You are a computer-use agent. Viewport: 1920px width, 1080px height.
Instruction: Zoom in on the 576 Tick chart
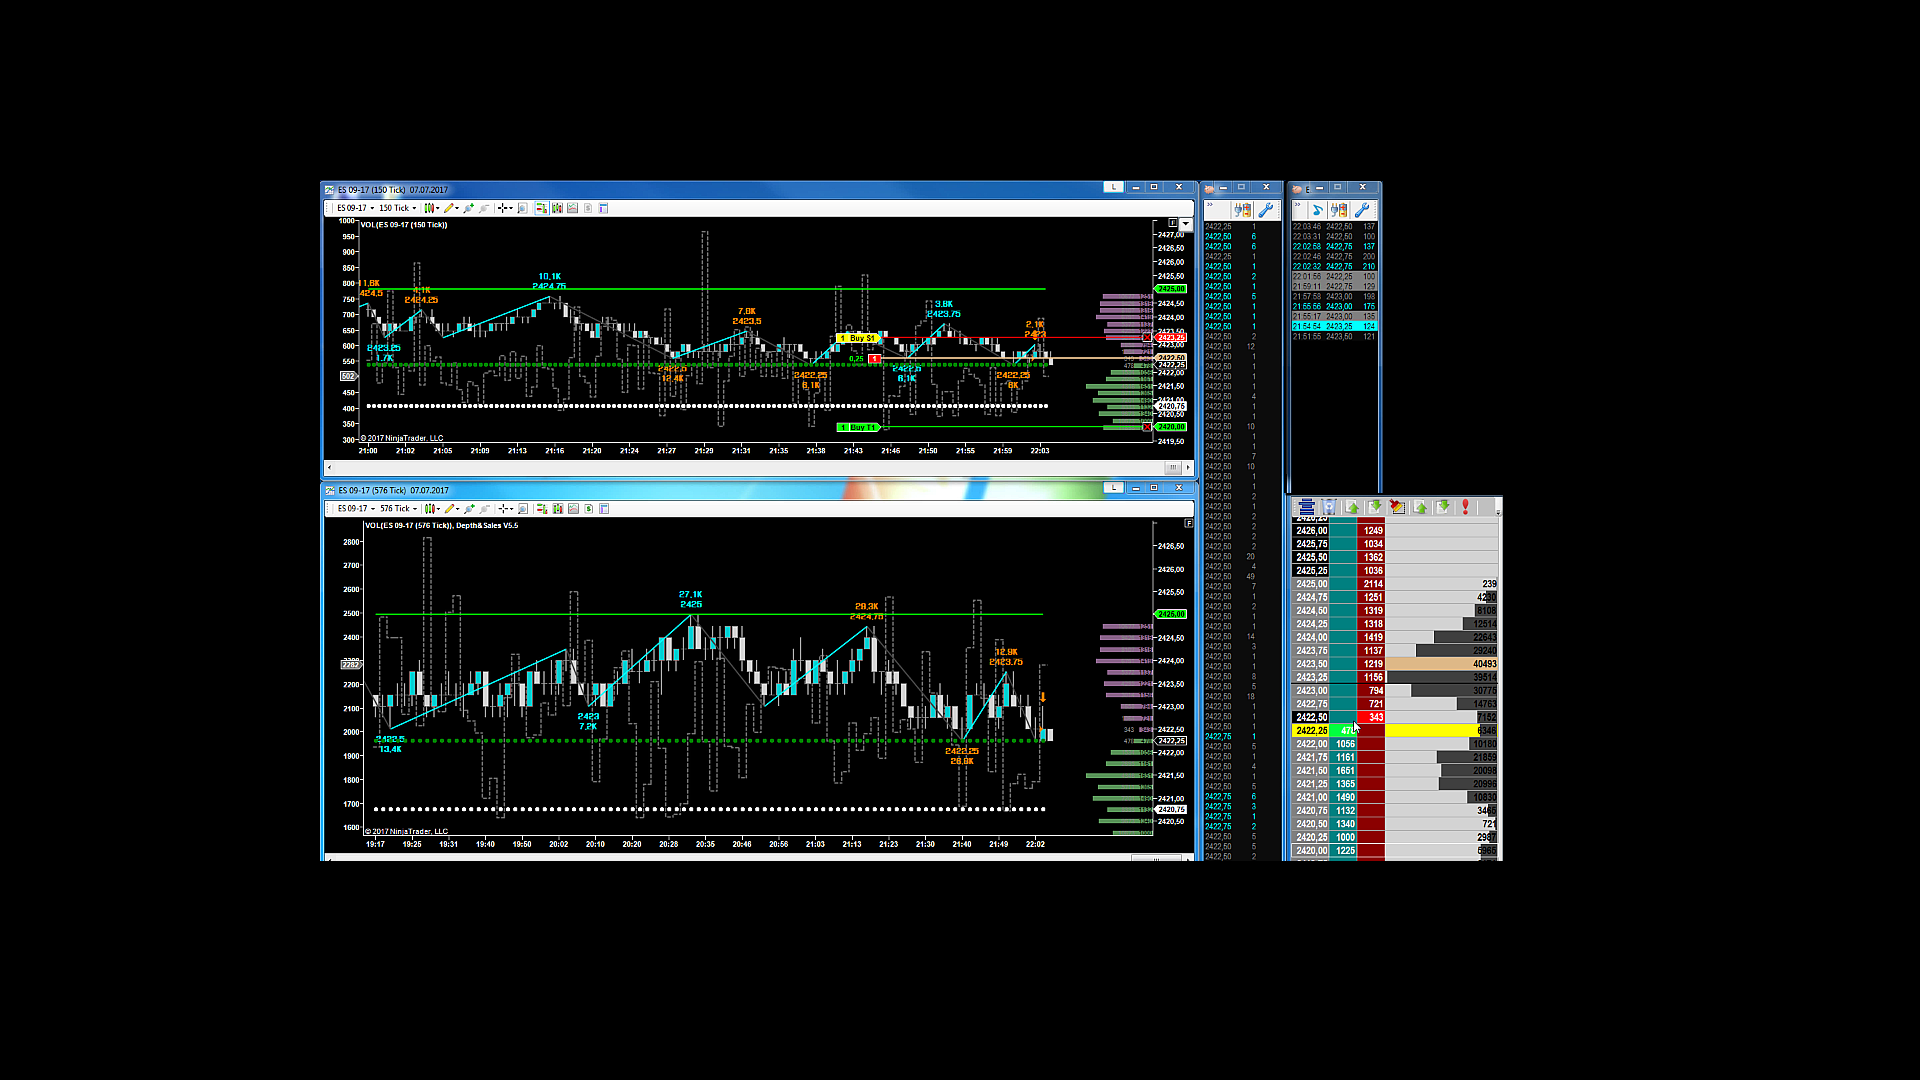tap(469, 508)
